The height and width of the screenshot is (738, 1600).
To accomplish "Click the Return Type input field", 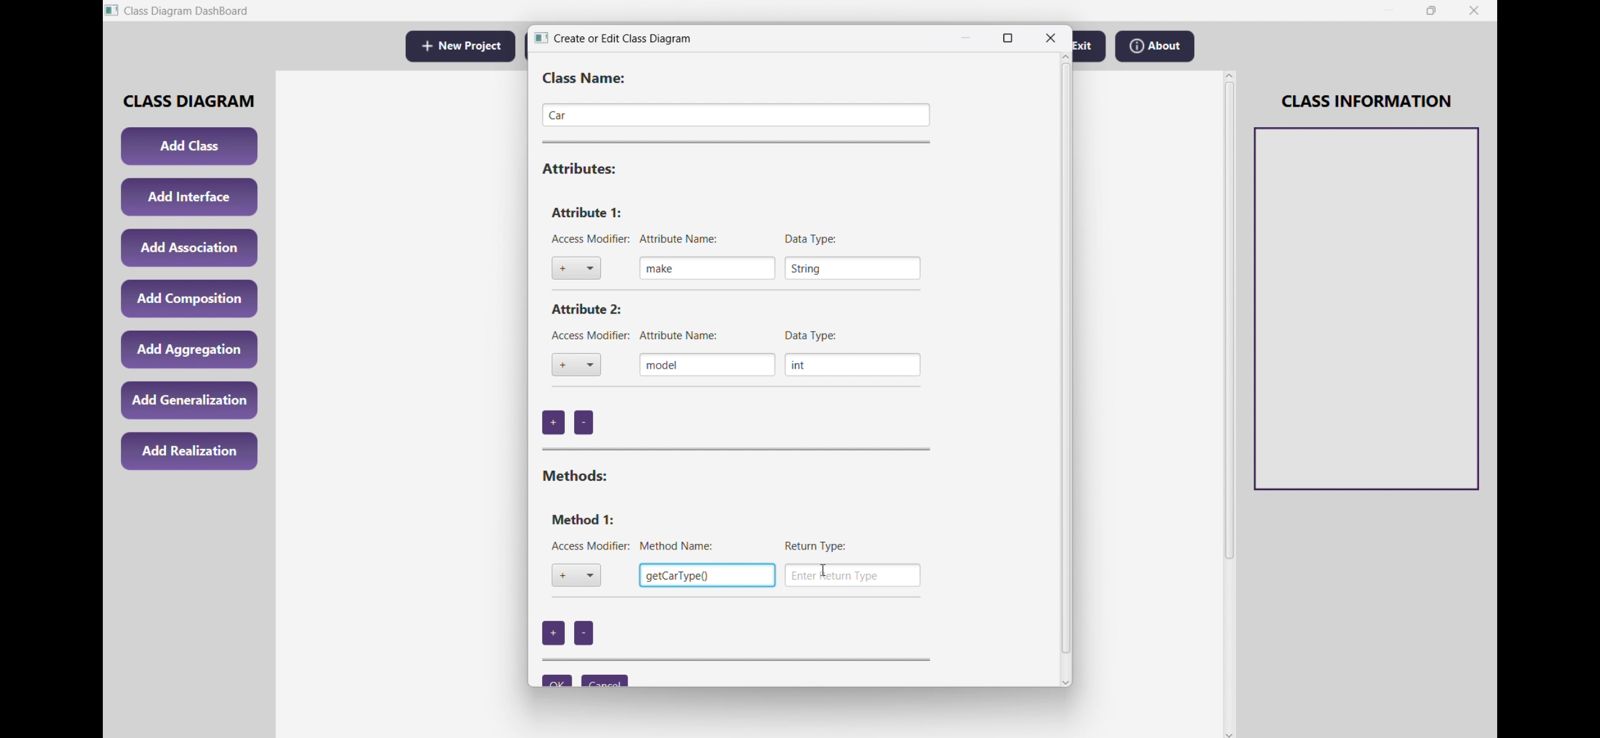I will (x=852, y=576).
